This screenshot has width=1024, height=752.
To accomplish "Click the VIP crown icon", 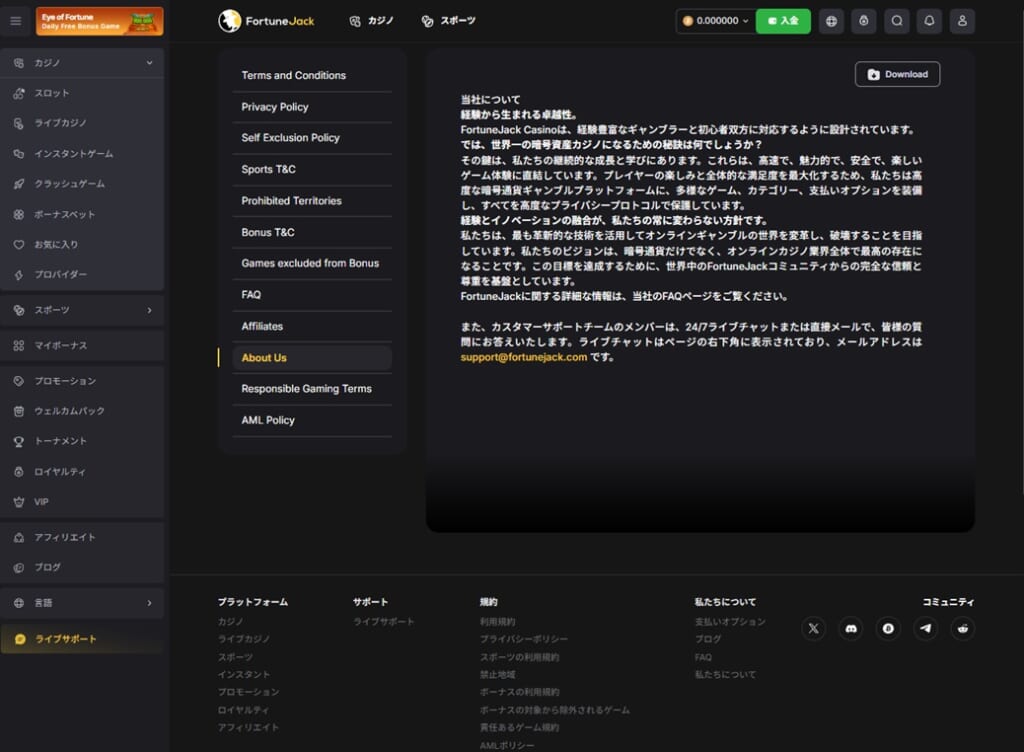I will [19, 502].
